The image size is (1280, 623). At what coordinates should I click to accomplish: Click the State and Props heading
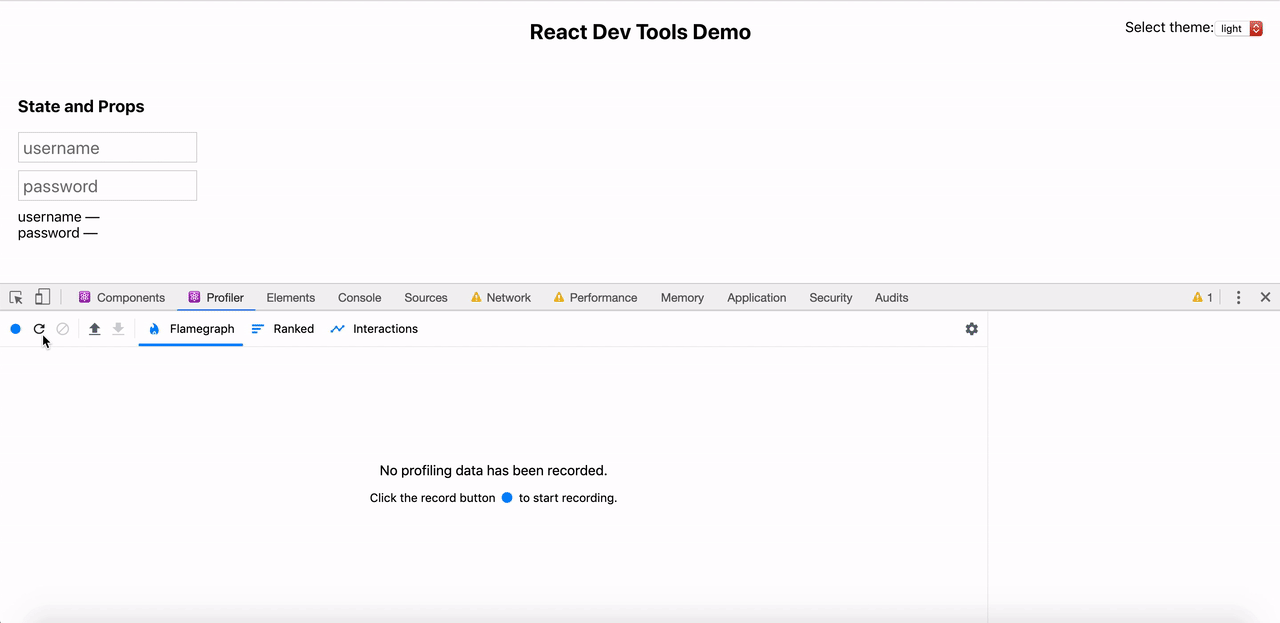pos(81,107)
